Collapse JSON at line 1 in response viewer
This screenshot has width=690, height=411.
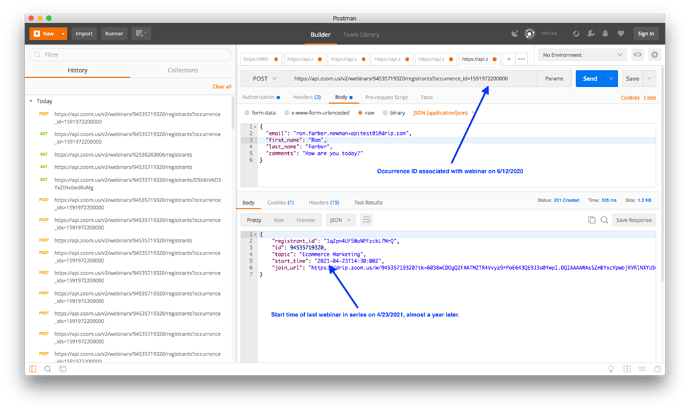pos(255,235)
